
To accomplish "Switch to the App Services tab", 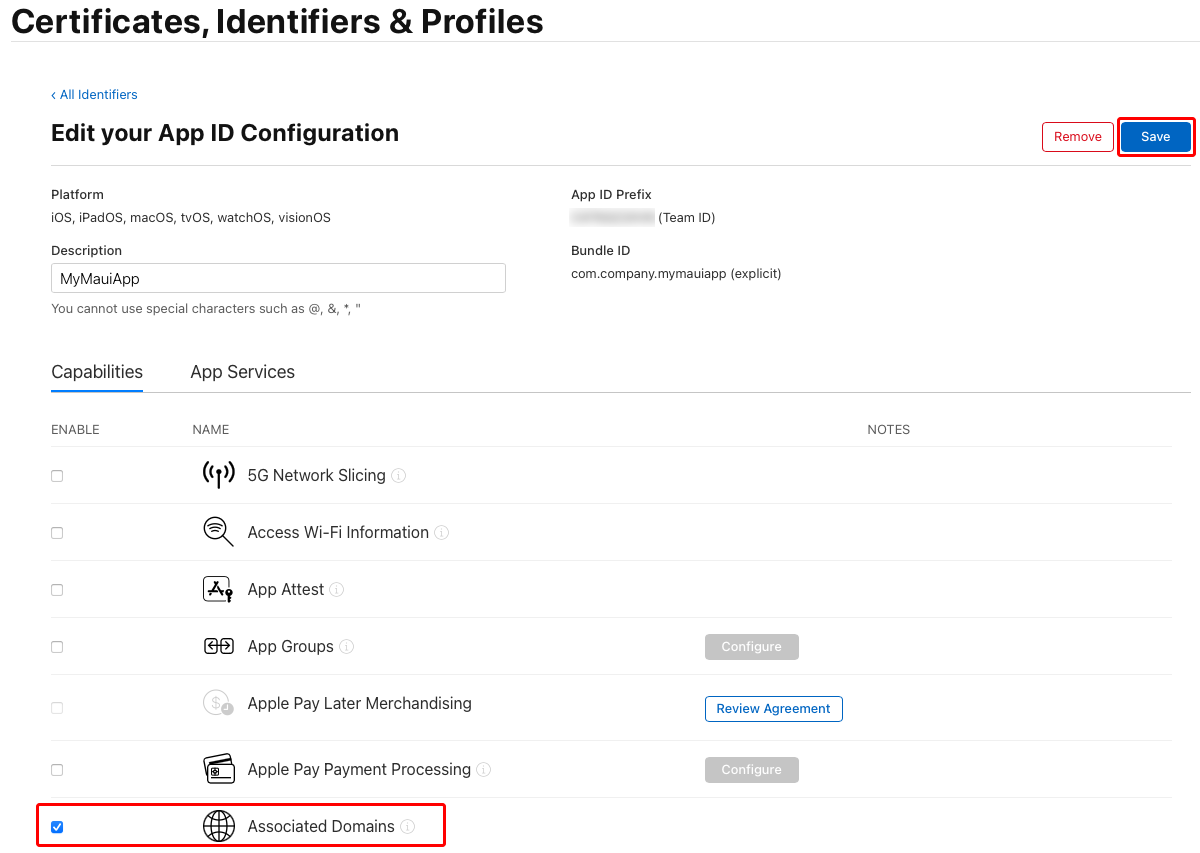I will tap(242, 371).
